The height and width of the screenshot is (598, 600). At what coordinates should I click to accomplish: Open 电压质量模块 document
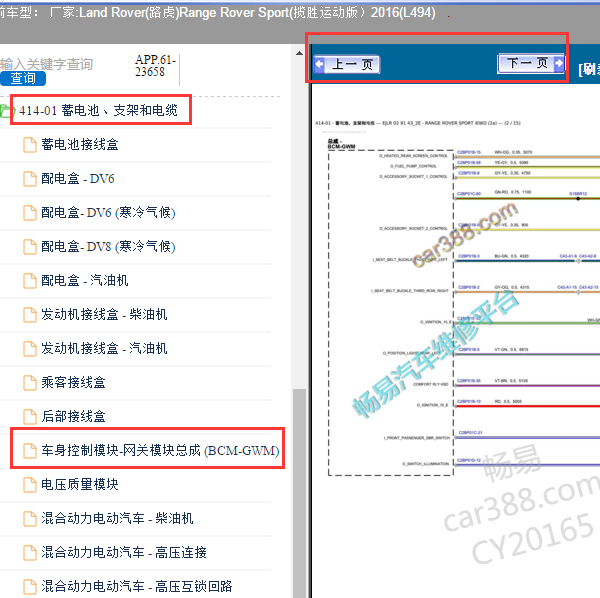80,484
